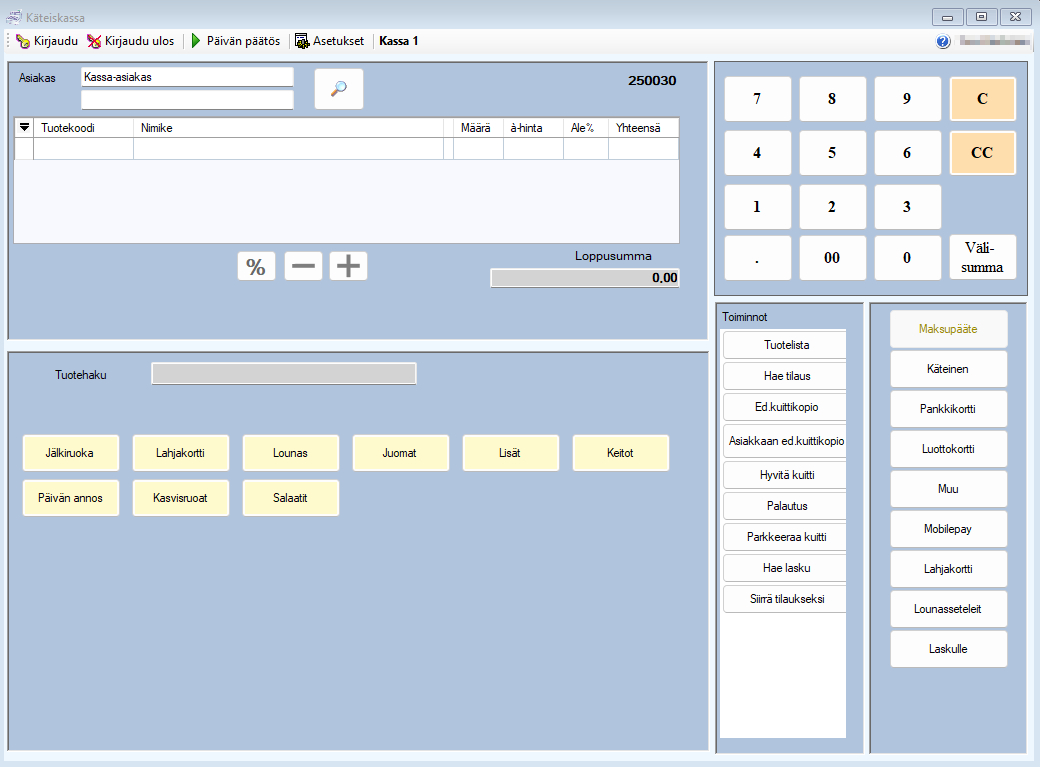Click the plus quantity button
This screenshot has height=767, width=1040.
coord(348,266)
